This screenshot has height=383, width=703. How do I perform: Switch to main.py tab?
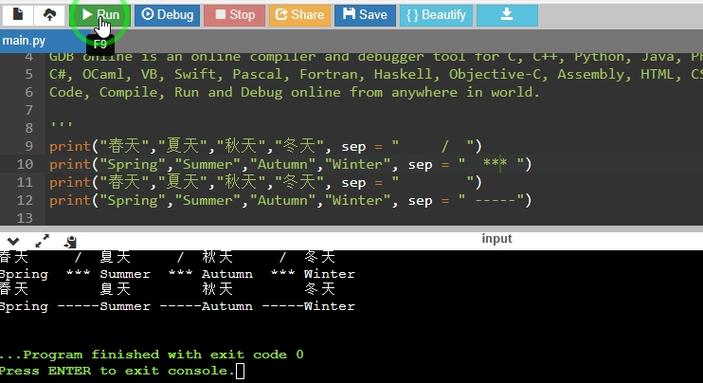click(24, 41)
